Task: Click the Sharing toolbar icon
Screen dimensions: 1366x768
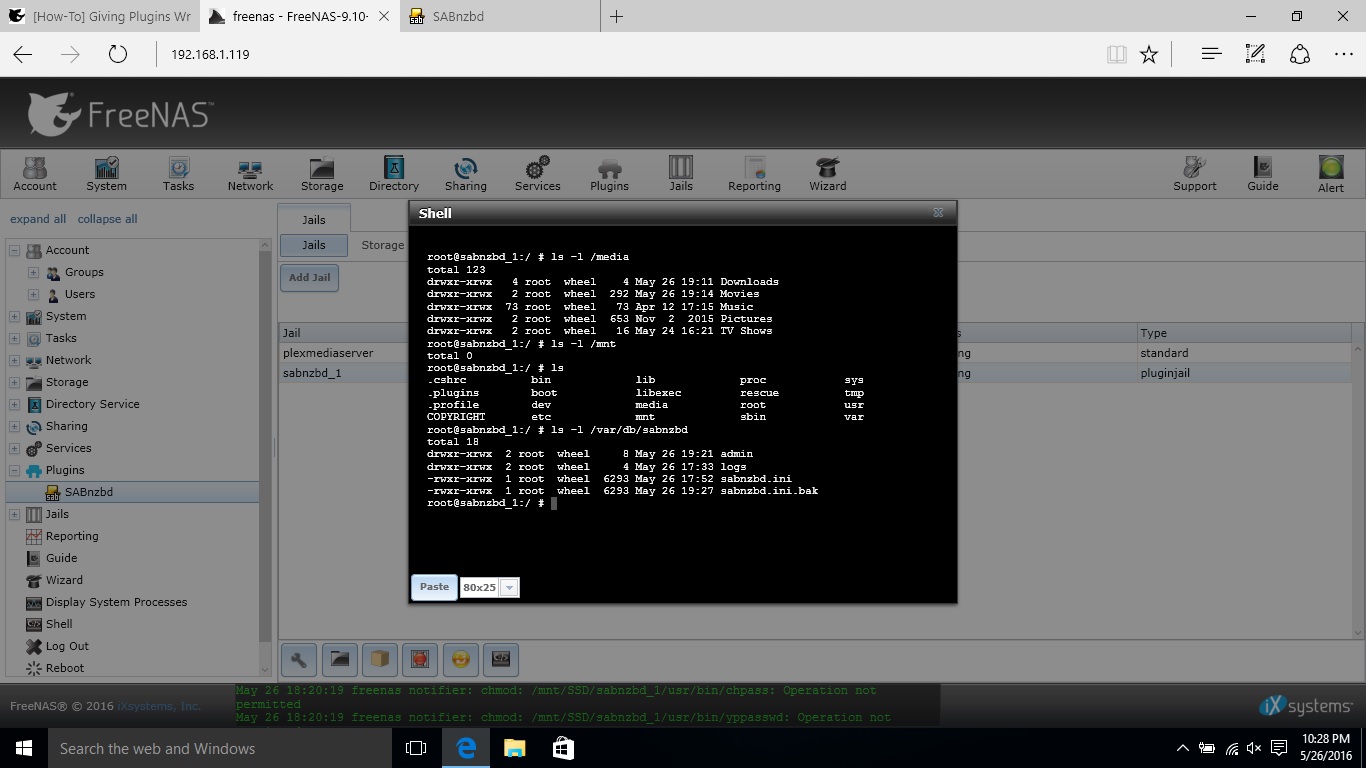Action: tap(465, 172)
